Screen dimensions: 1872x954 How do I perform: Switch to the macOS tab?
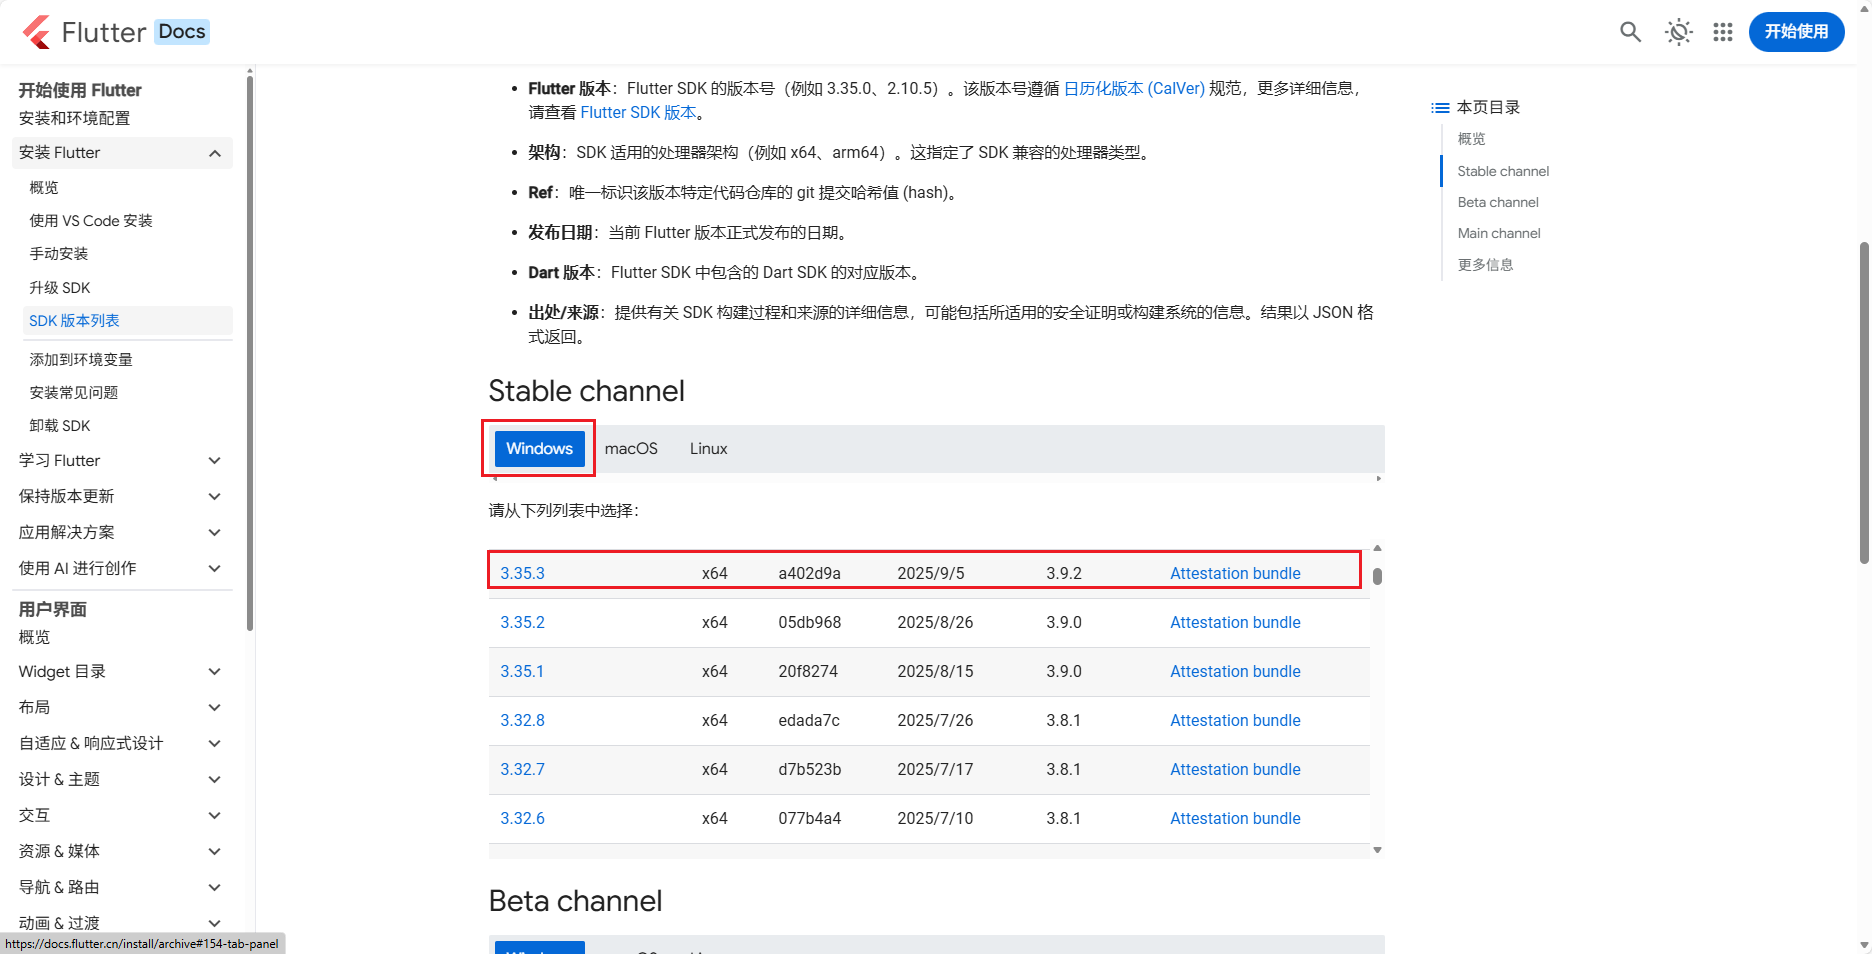(x=631, y=448)
